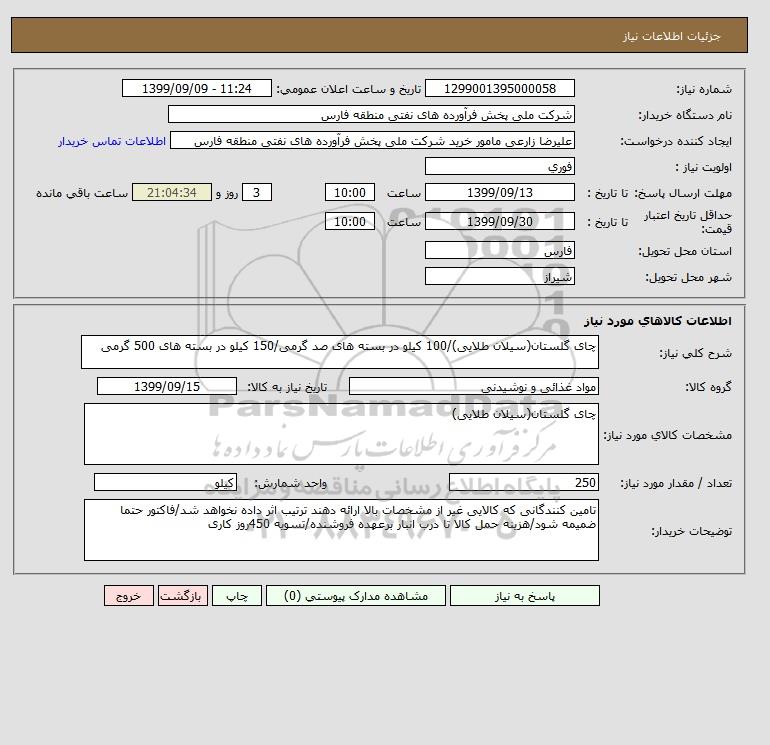Click the text 'ساعت باقی مانده'
770x745 pixels.
pos(82,193)
